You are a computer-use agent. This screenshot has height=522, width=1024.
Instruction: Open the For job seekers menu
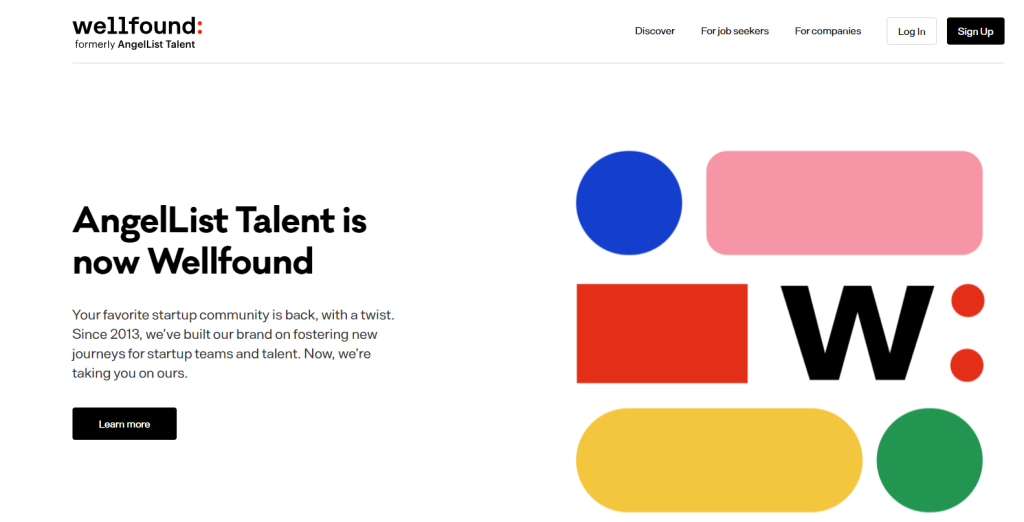735,31
